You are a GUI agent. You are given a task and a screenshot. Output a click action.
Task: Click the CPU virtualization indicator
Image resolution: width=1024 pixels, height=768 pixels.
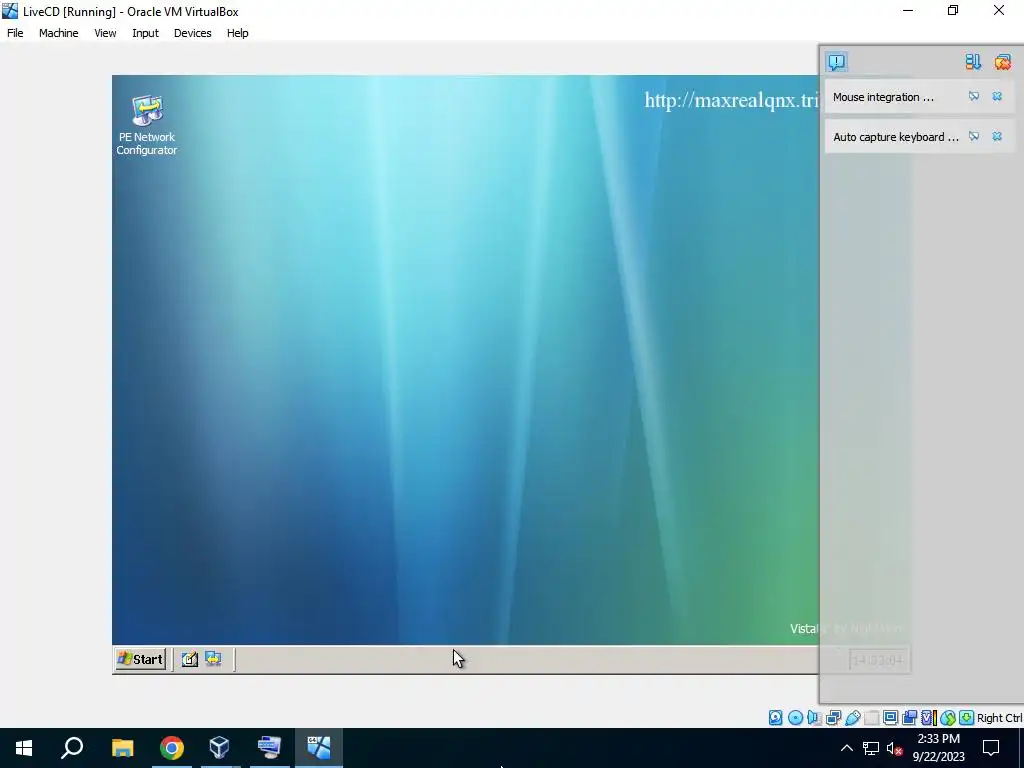(930, 718)
